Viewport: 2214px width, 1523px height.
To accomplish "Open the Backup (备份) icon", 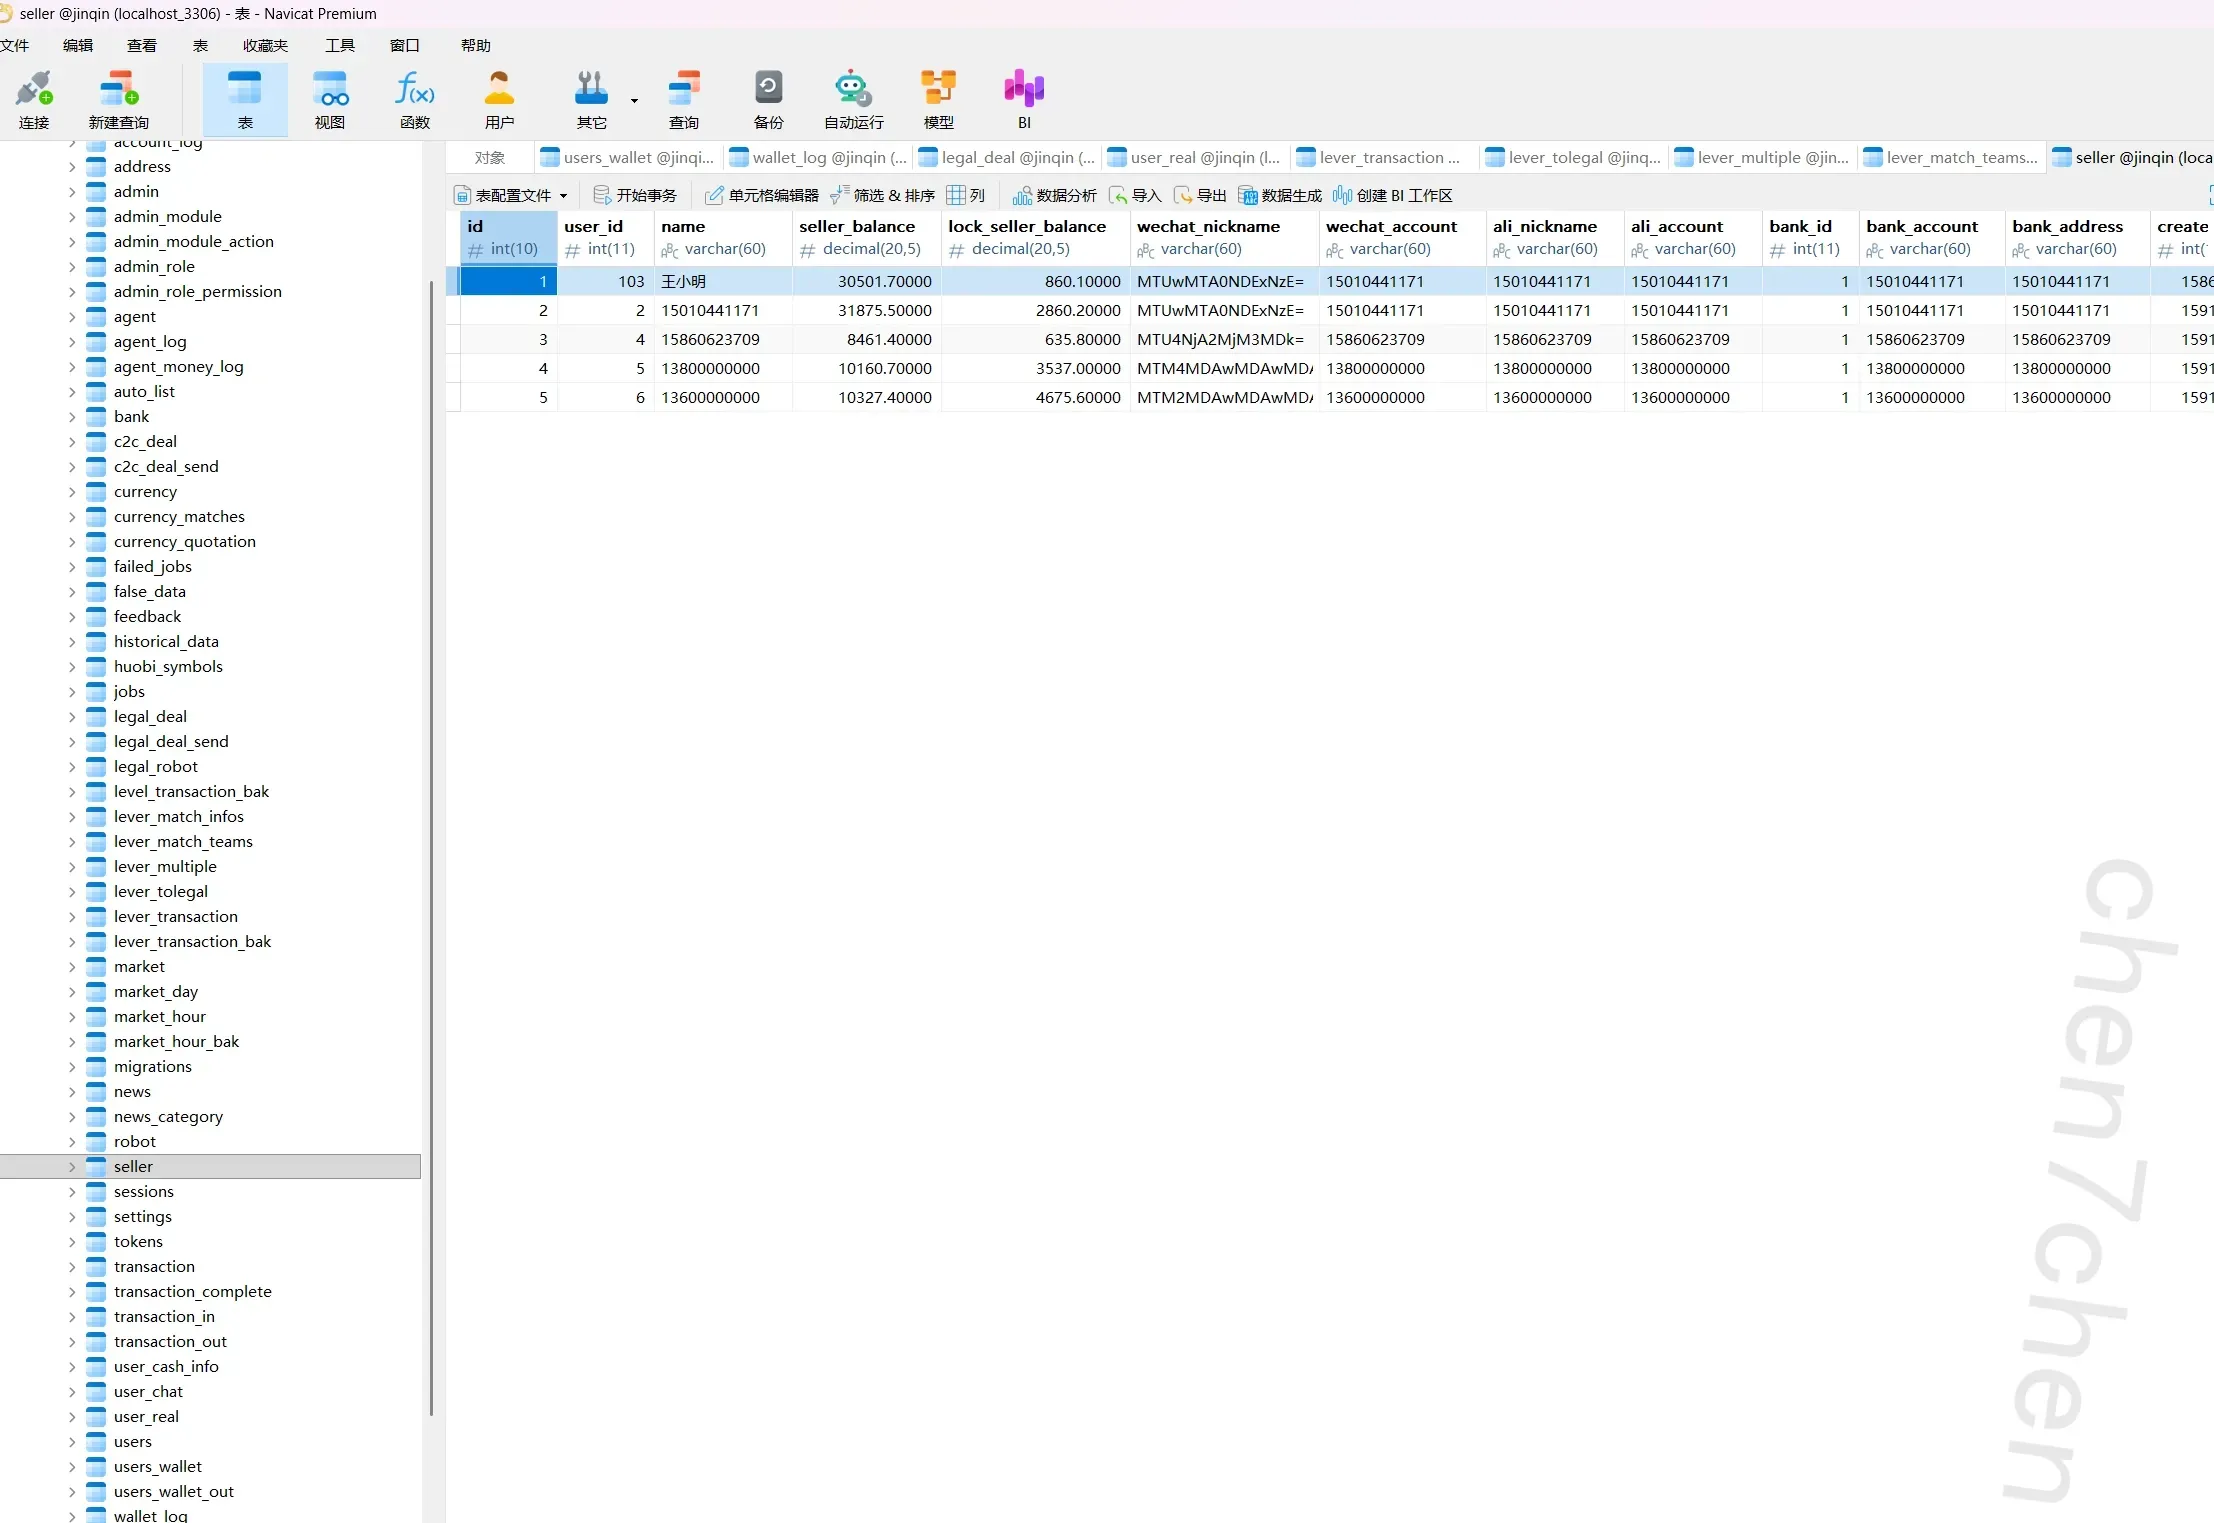I will (768, 99).
